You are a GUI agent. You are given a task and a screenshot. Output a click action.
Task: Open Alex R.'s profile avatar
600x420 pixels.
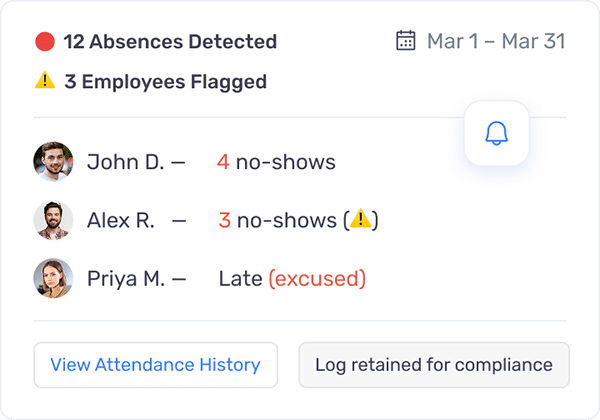(x=53, y=220)
